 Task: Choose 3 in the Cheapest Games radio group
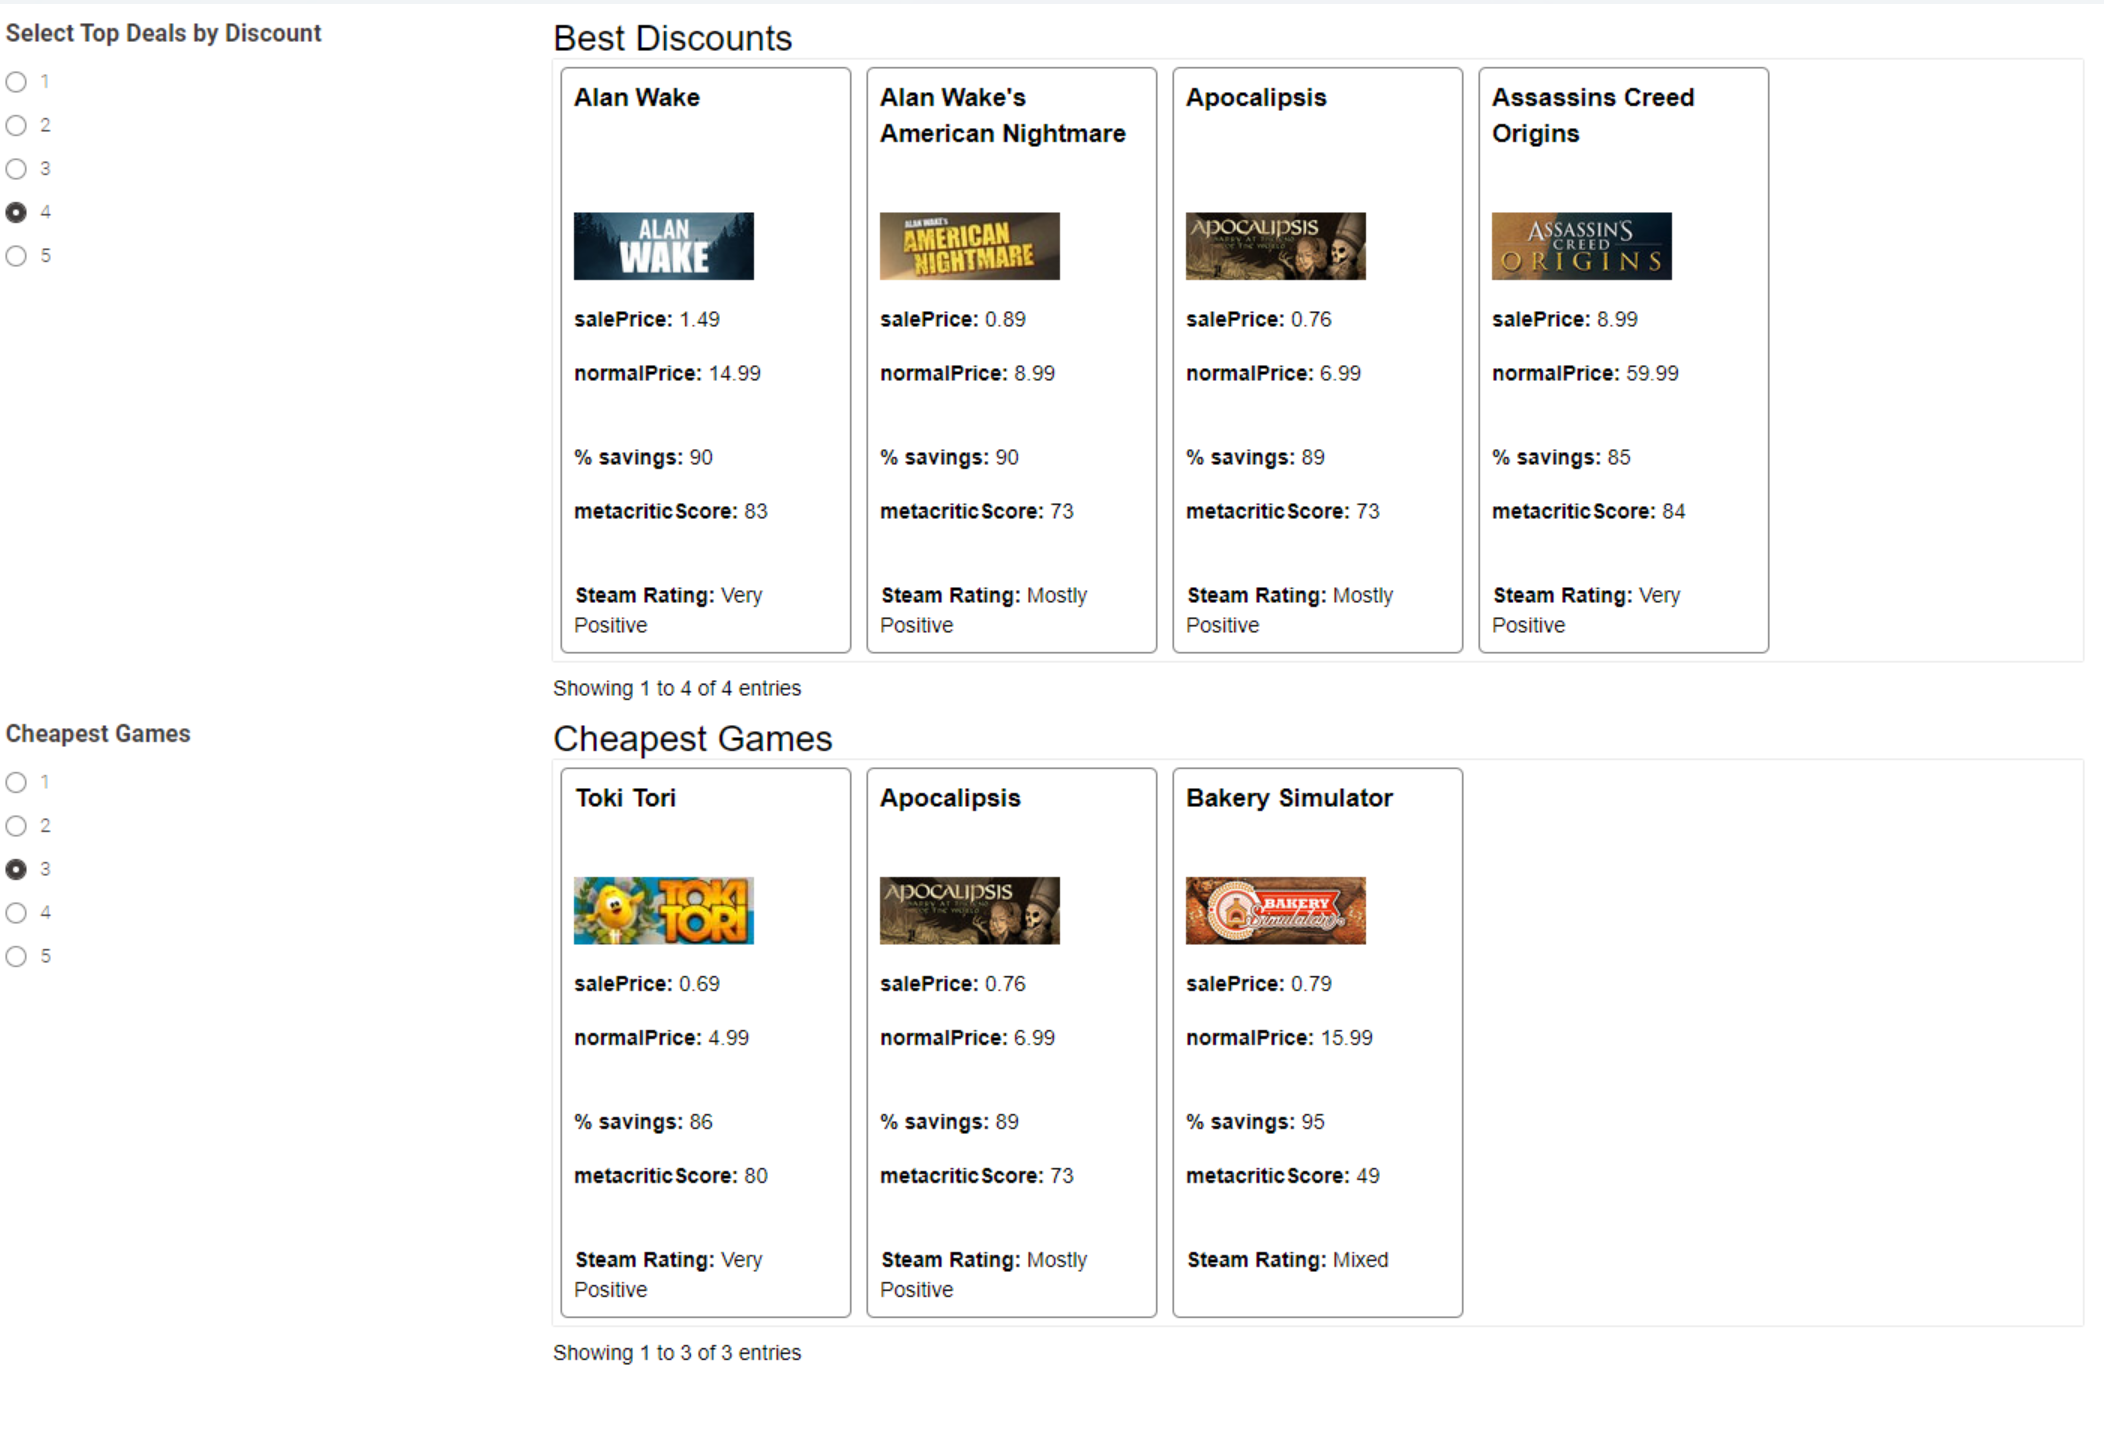[16, 869]
